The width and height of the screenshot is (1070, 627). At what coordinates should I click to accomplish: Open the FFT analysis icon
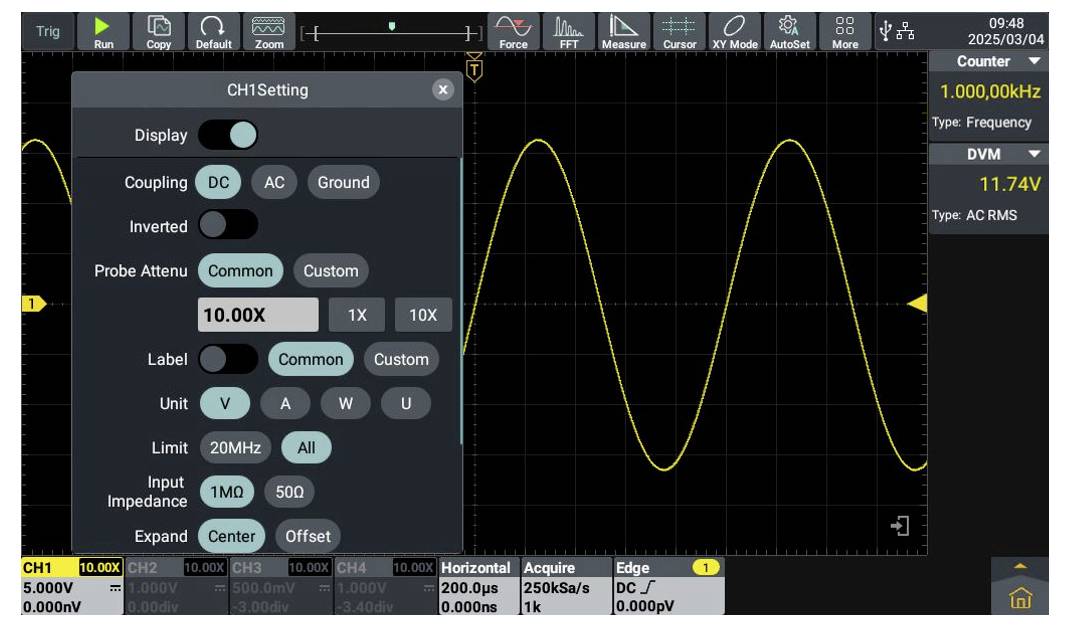click(568, 31)
